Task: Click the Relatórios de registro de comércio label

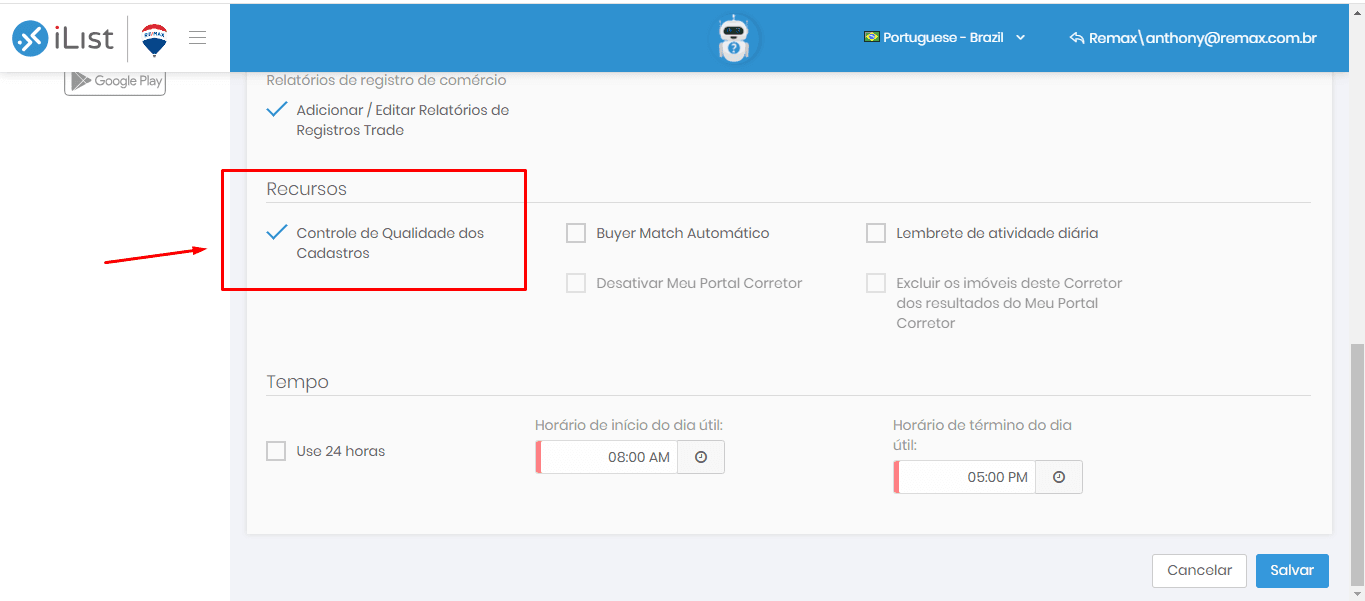Action: tap(386, 80)
